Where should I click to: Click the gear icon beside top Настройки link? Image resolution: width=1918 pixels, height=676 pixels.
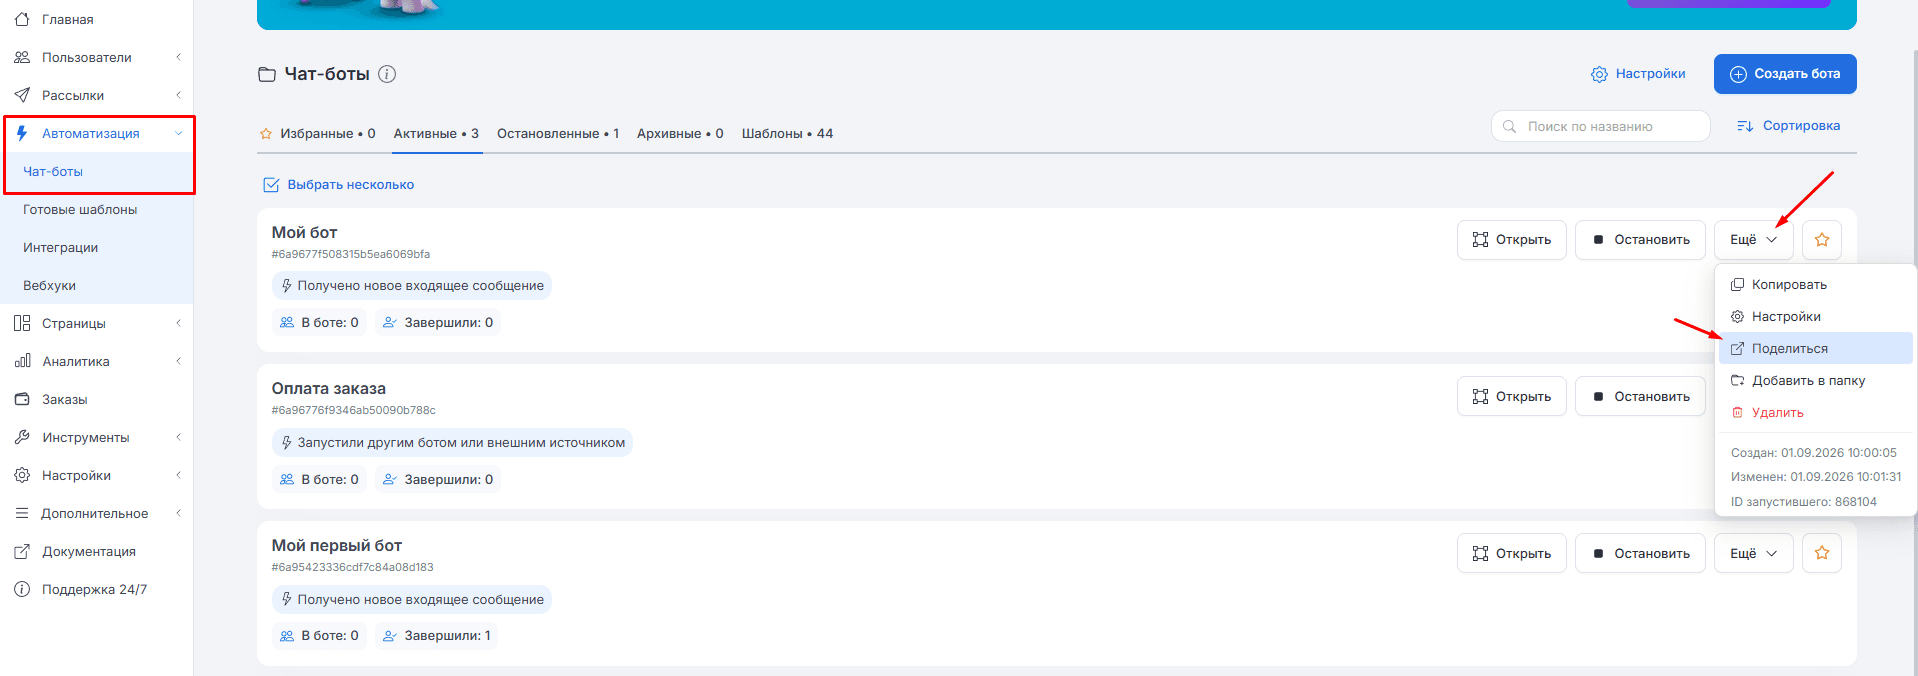click(x=1599, y=74)
